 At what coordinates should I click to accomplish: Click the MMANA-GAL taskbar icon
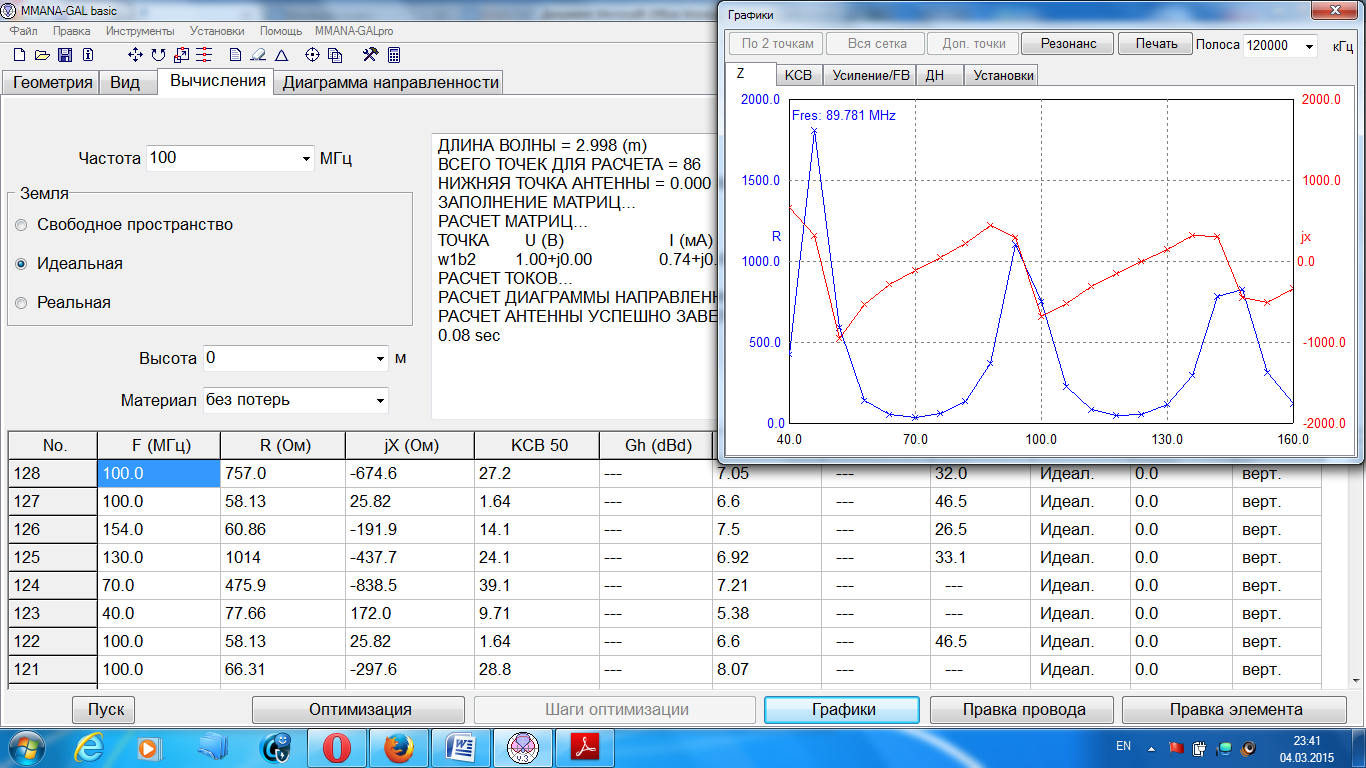(x=523, y=747)
